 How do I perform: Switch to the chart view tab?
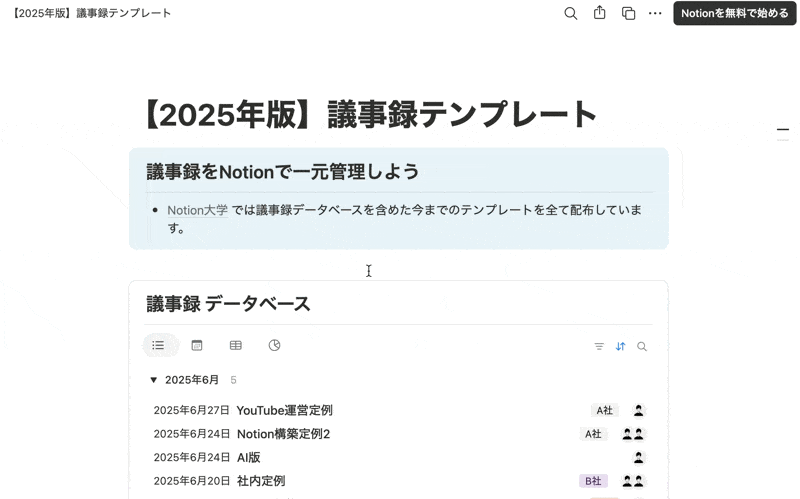point(274,345)
